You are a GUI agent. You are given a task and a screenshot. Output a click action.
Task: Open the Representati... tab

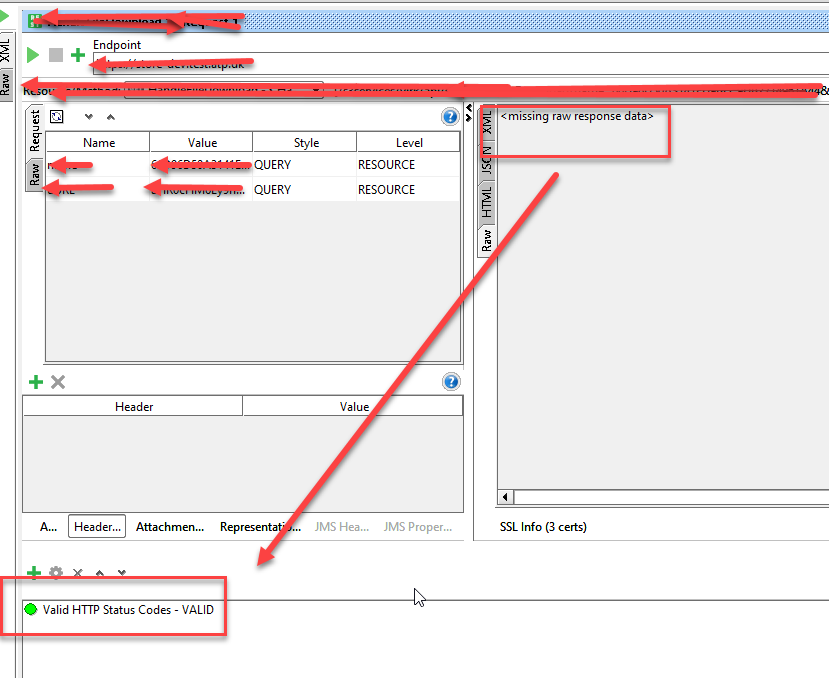tap(260, 527)
